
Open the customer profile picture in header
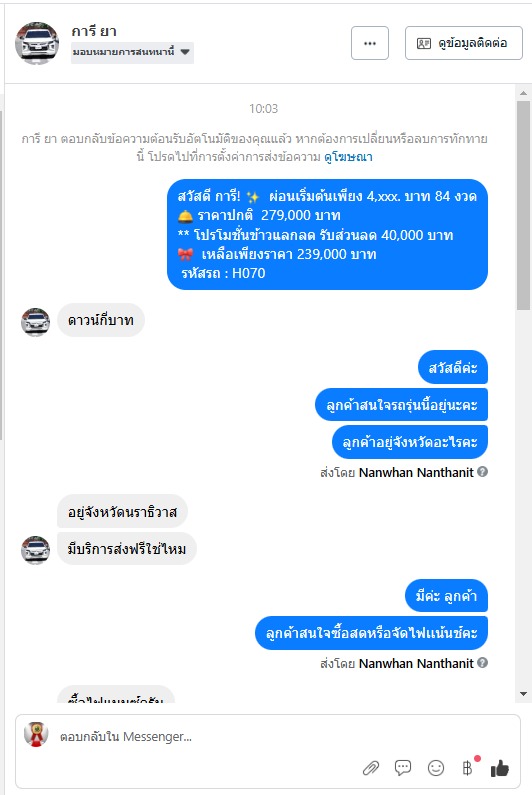click(37, 43)
